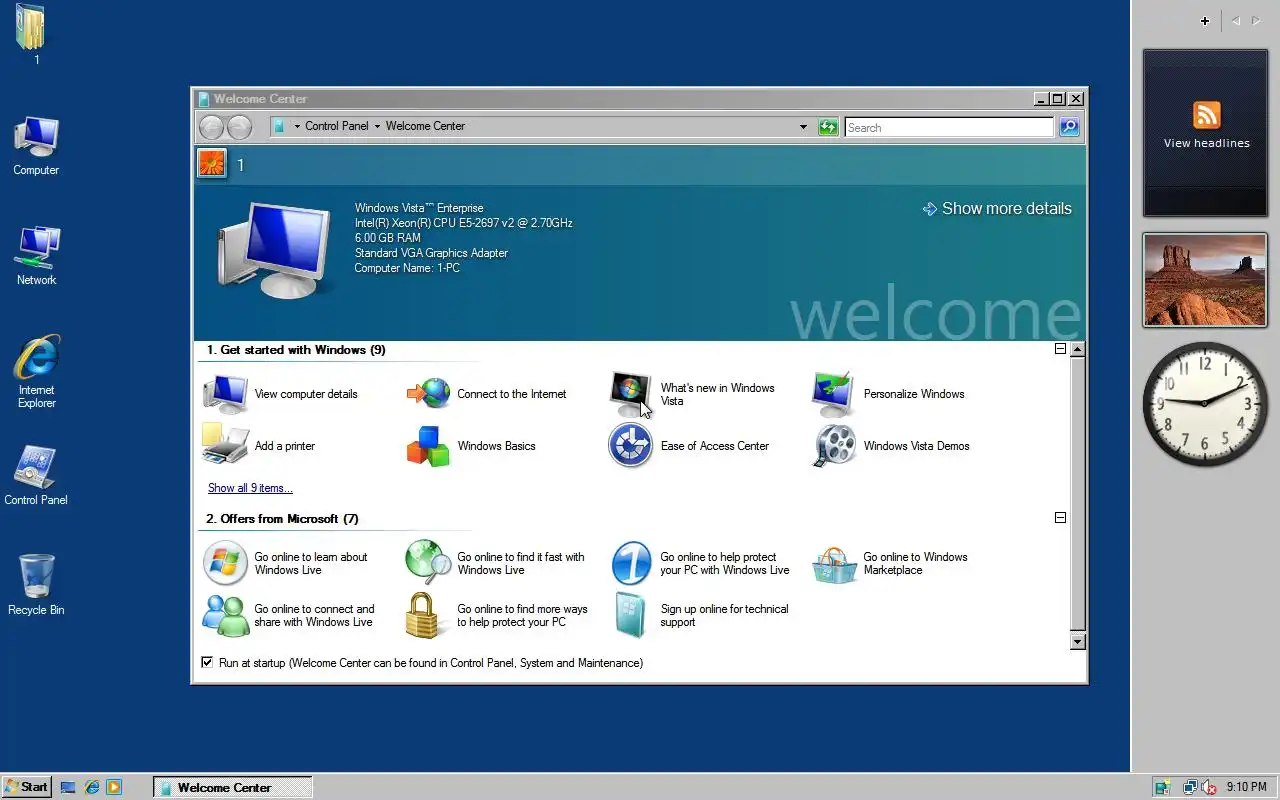
Task: Click sidebar next gadgets arrow
Action: point(1256,21)
